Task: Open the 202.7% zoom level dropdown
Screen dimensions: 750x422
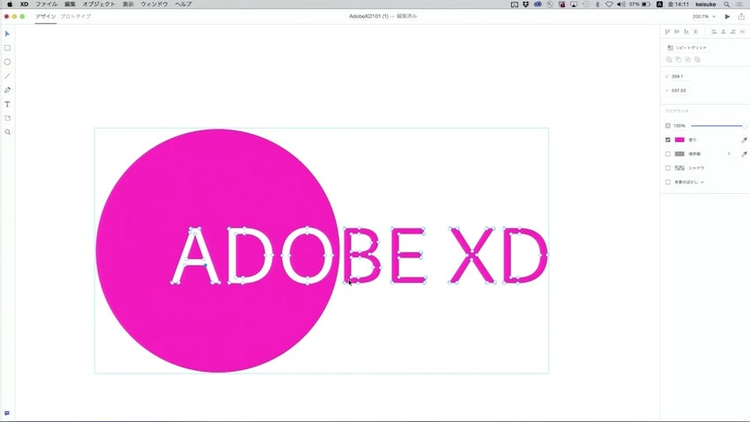Action: pyautogui.click(x=704, y=17)
